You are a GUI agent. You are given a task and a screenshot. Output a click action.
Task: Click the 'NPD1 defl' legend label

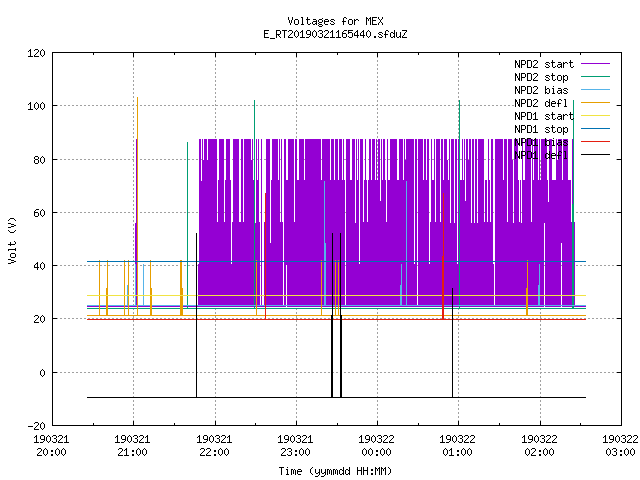pos(541,156)
